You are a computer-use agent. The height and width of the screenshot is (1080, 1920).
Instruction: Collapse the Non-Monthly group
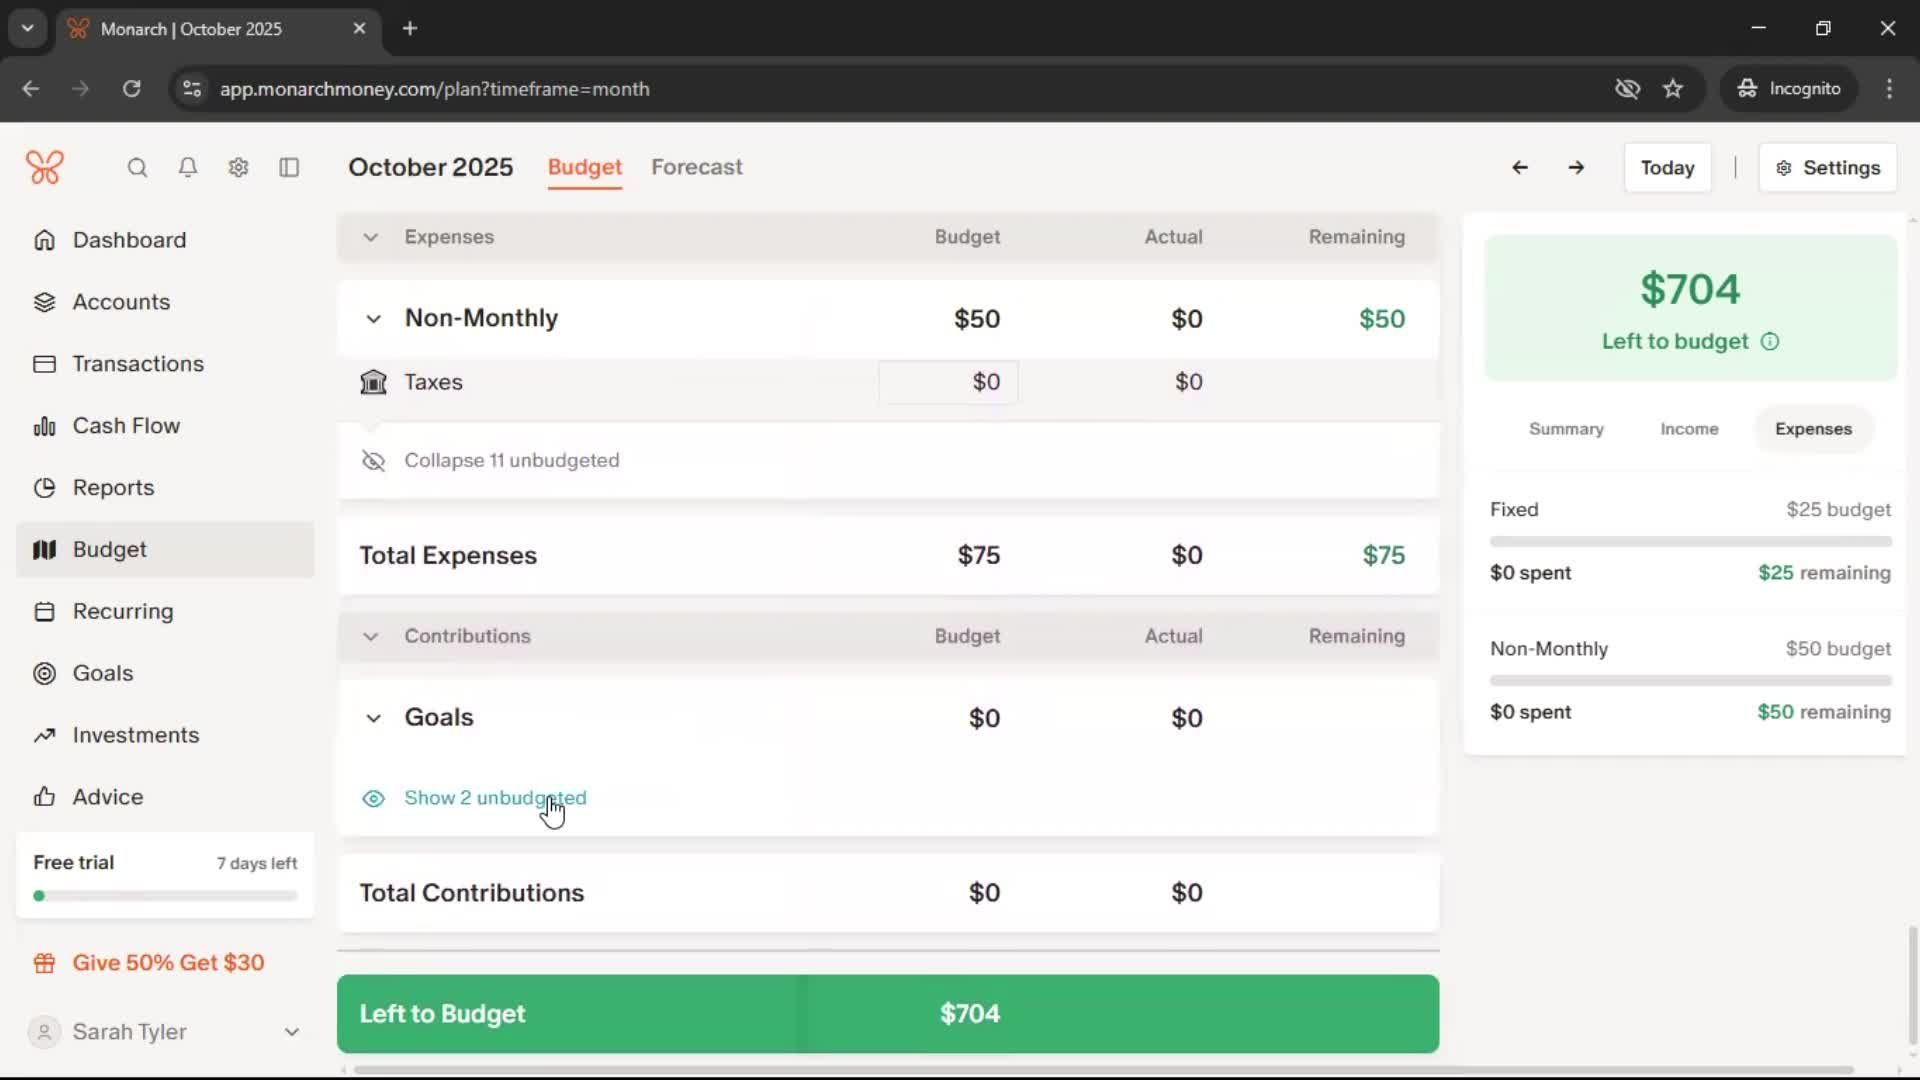coord(373,319)
